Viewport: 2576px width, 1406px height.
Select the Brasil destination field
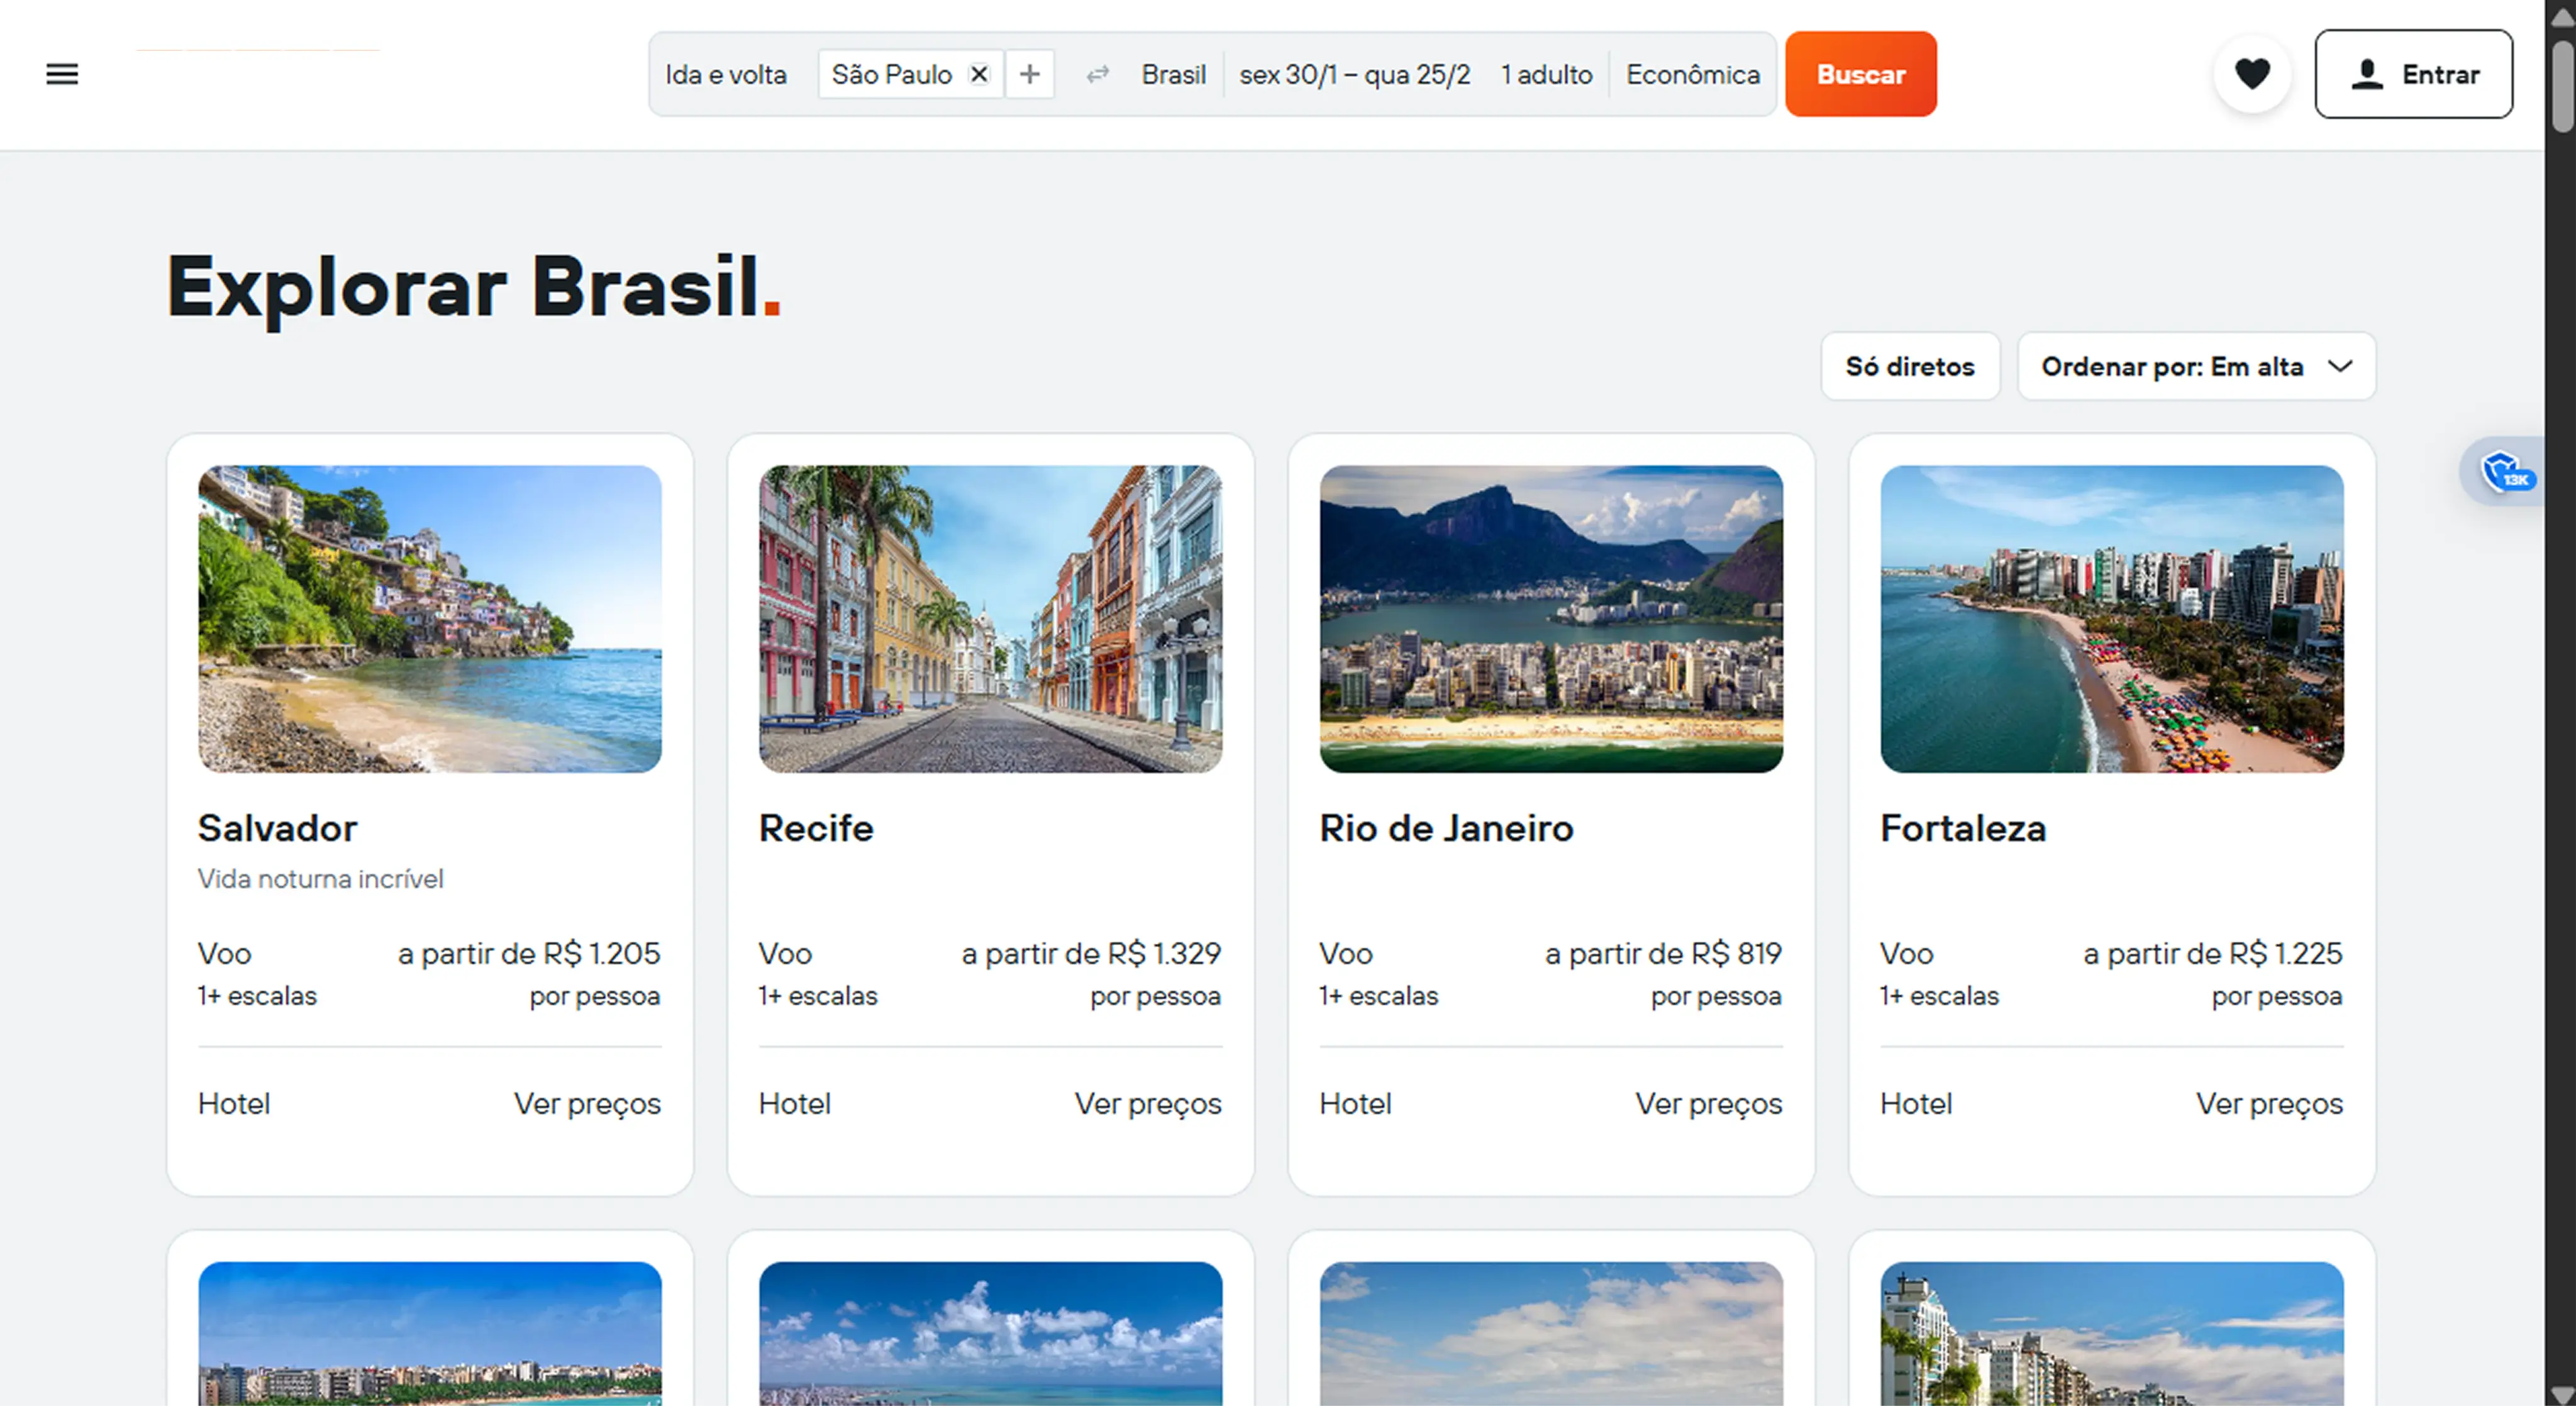pos(1173,74)
